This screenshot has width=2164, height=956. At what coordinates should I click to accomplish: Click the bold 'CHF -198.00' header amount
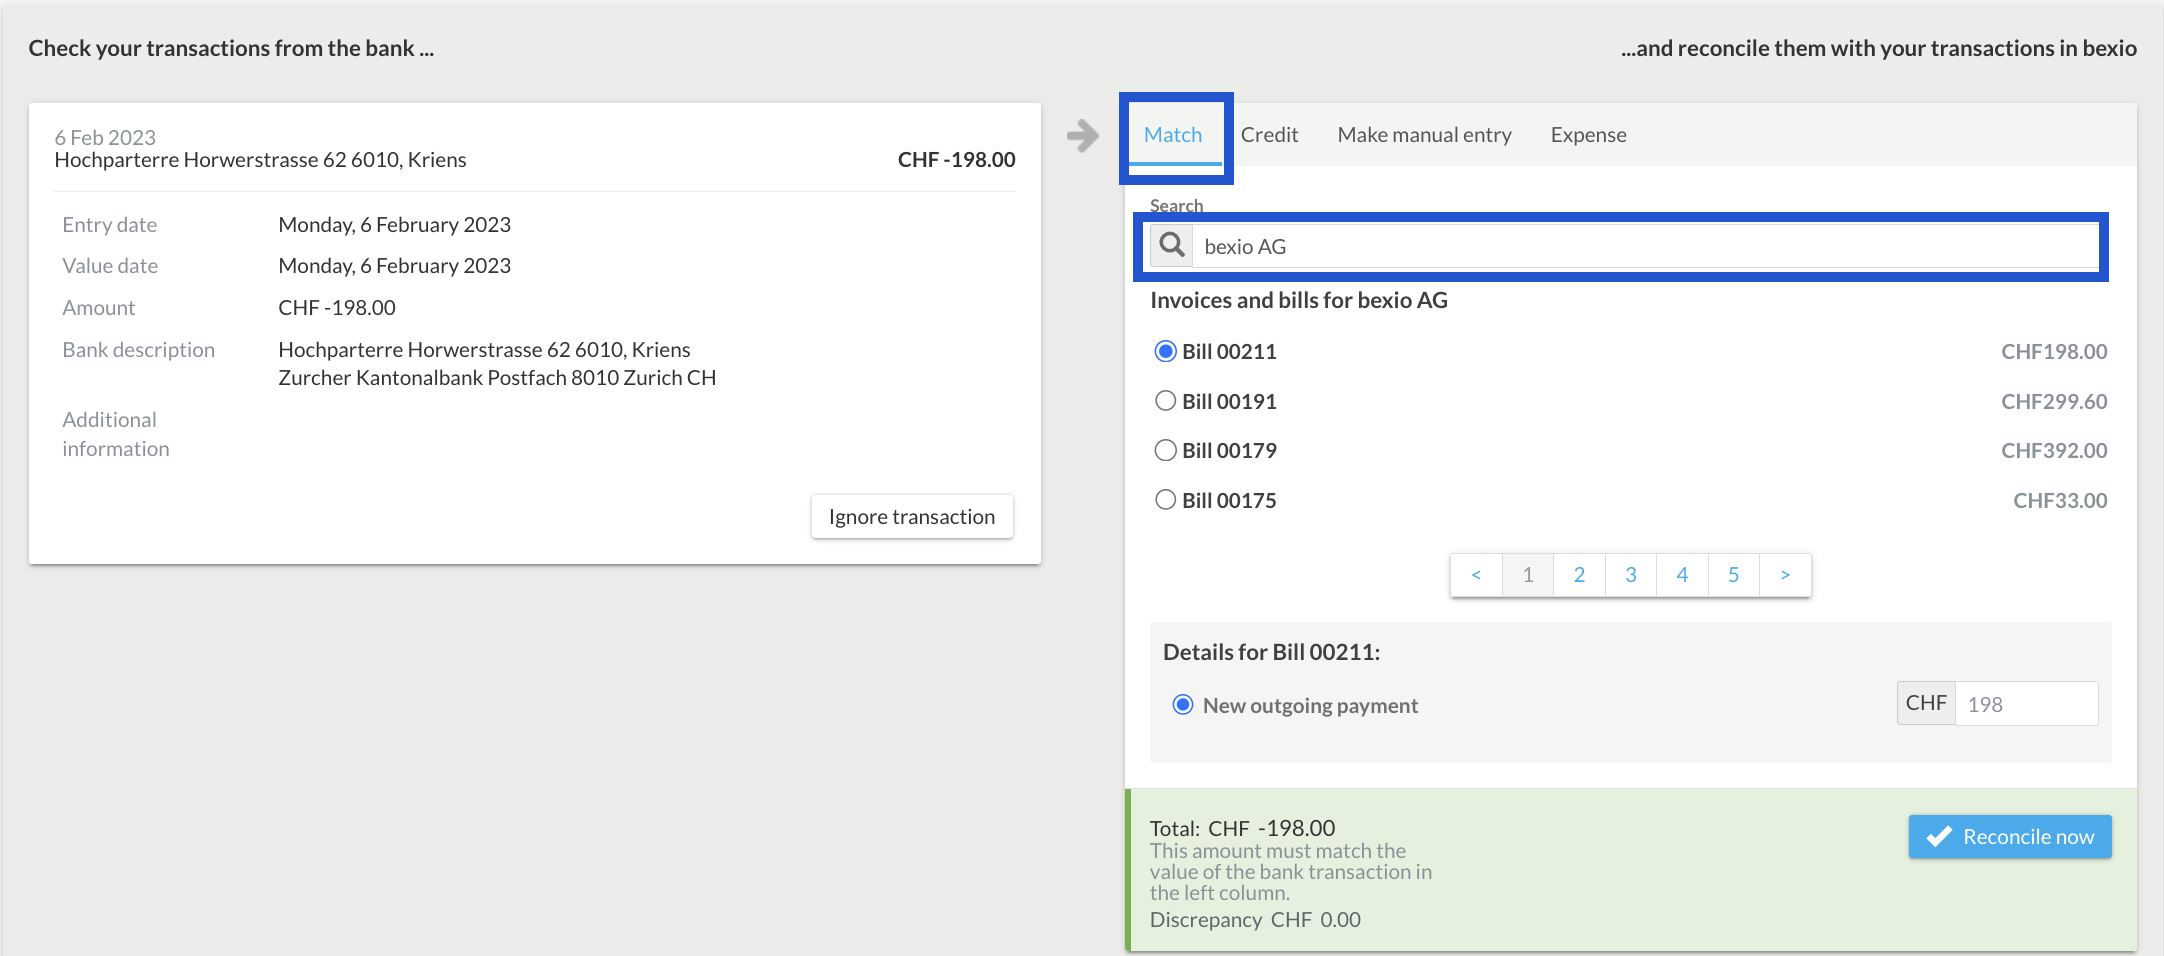956,160
